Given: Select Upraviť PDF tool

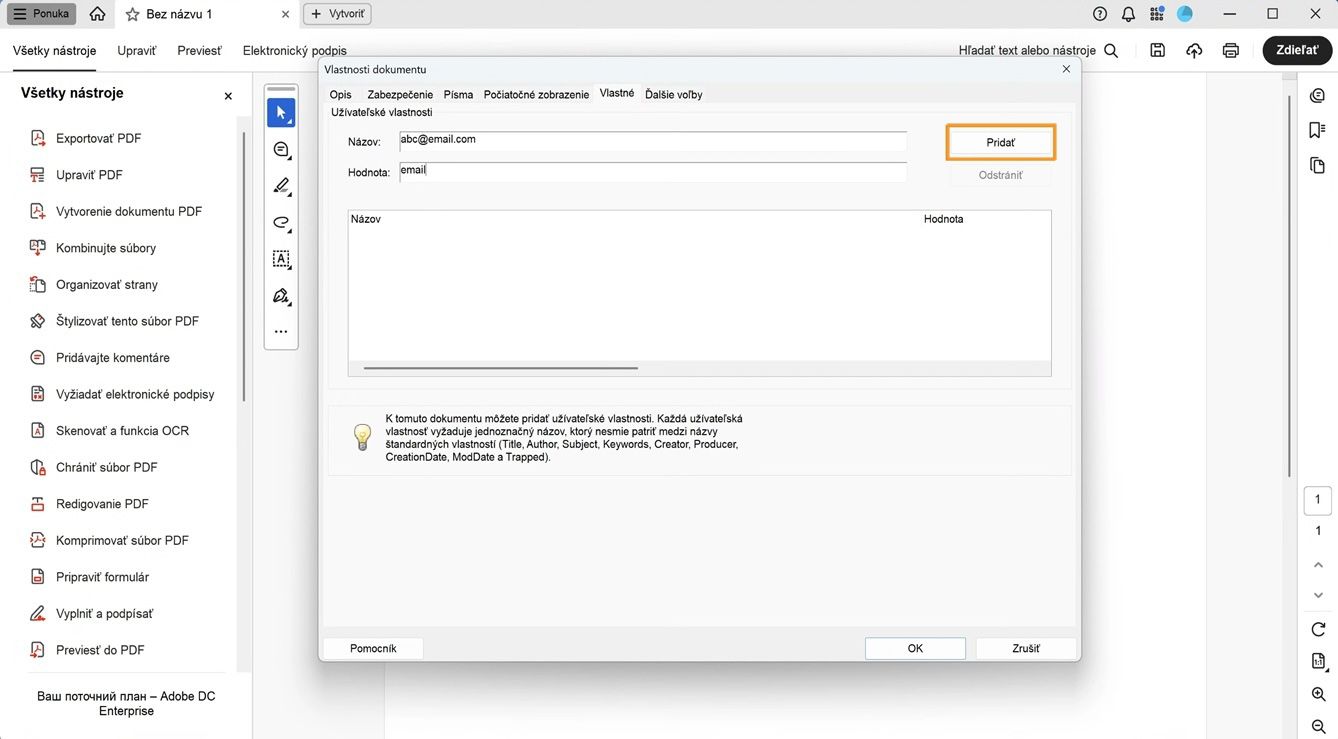Looking at the screenshot, I should click(89, 175).
